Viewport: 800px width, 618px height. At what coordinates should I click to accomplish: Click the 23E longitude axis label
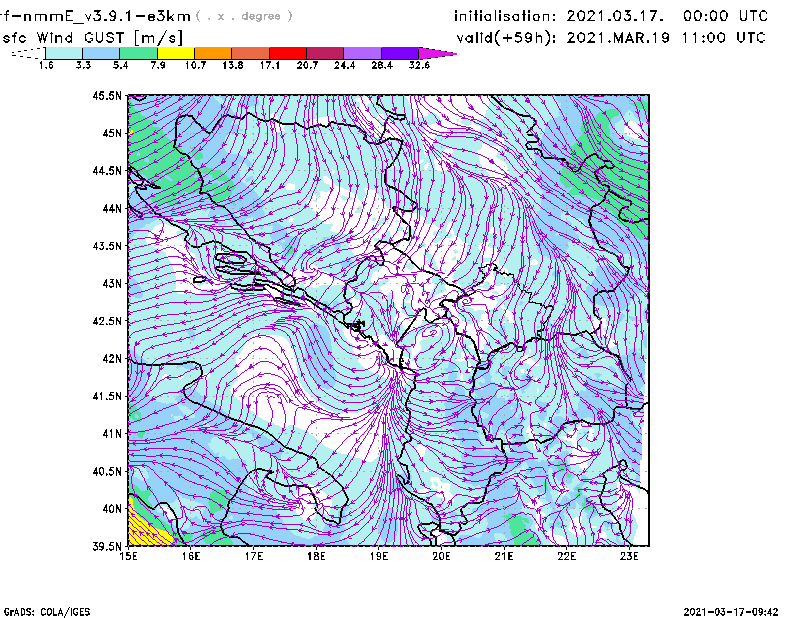pyautogui.click(x=629, y=556)
